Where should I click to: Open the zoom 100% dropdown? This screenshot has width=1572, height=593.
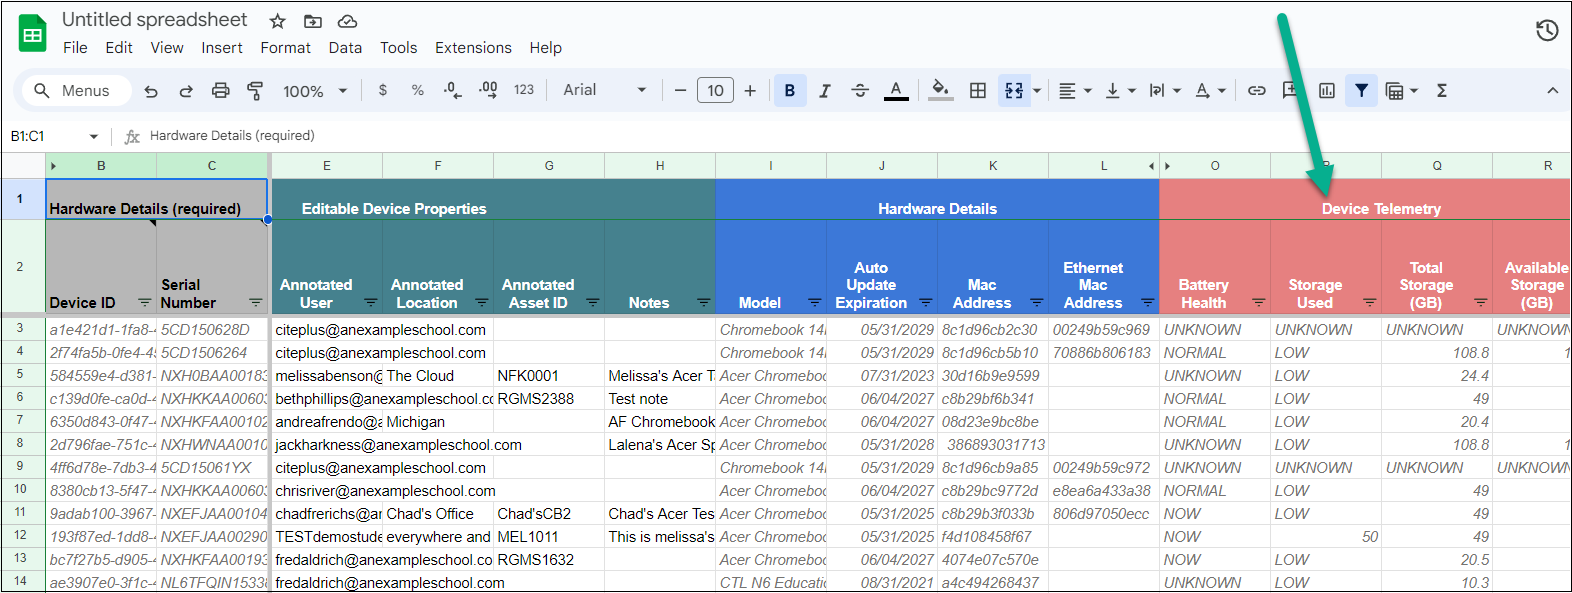coord(315,91)
